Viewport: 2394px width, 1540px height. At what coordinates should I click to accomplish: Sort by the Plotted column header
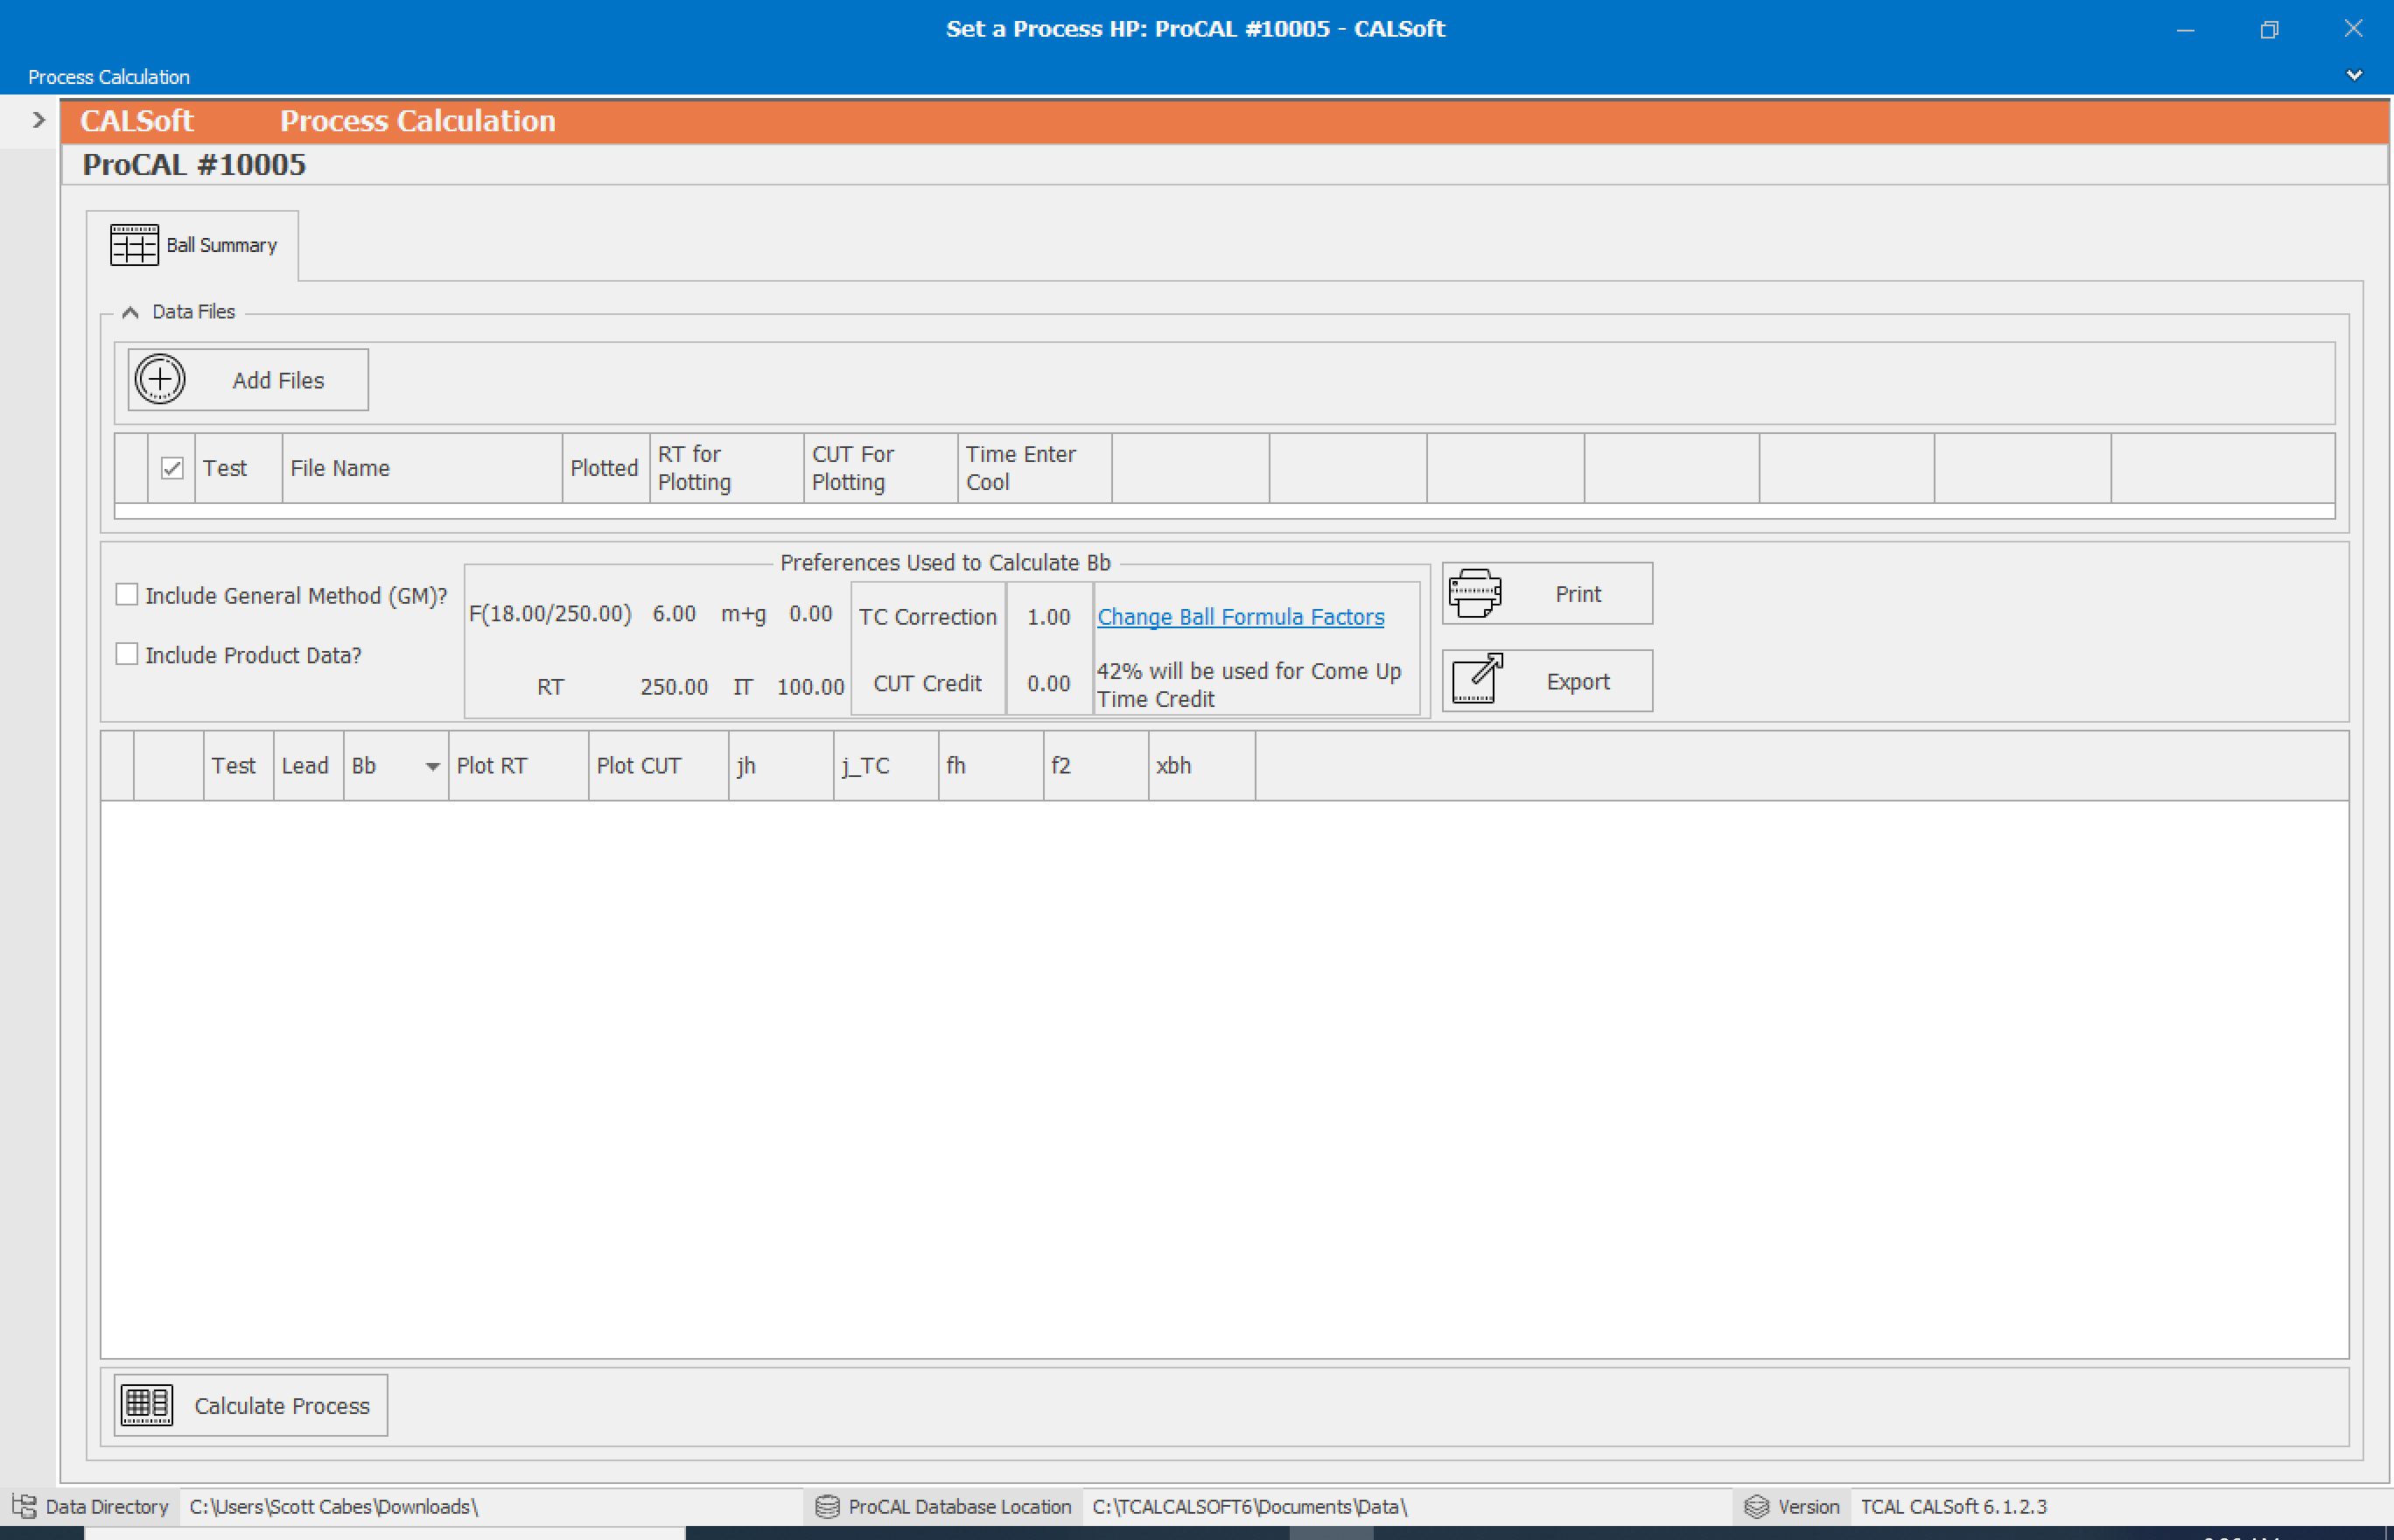point(606,468)
